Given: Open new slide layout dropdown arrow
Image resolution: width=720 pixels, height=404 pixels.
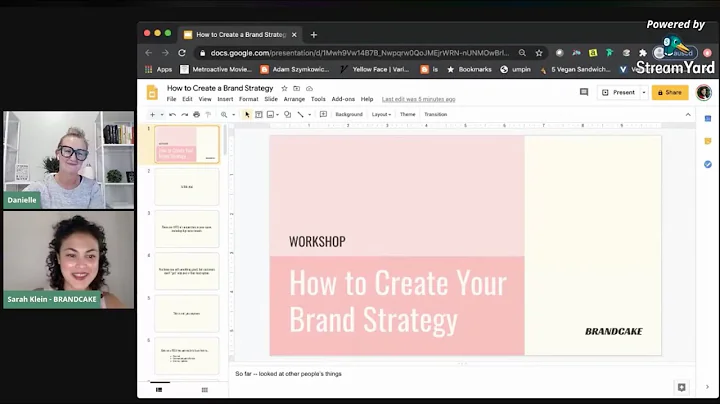Looking at the screenshot, I should [x=162, y=114].
